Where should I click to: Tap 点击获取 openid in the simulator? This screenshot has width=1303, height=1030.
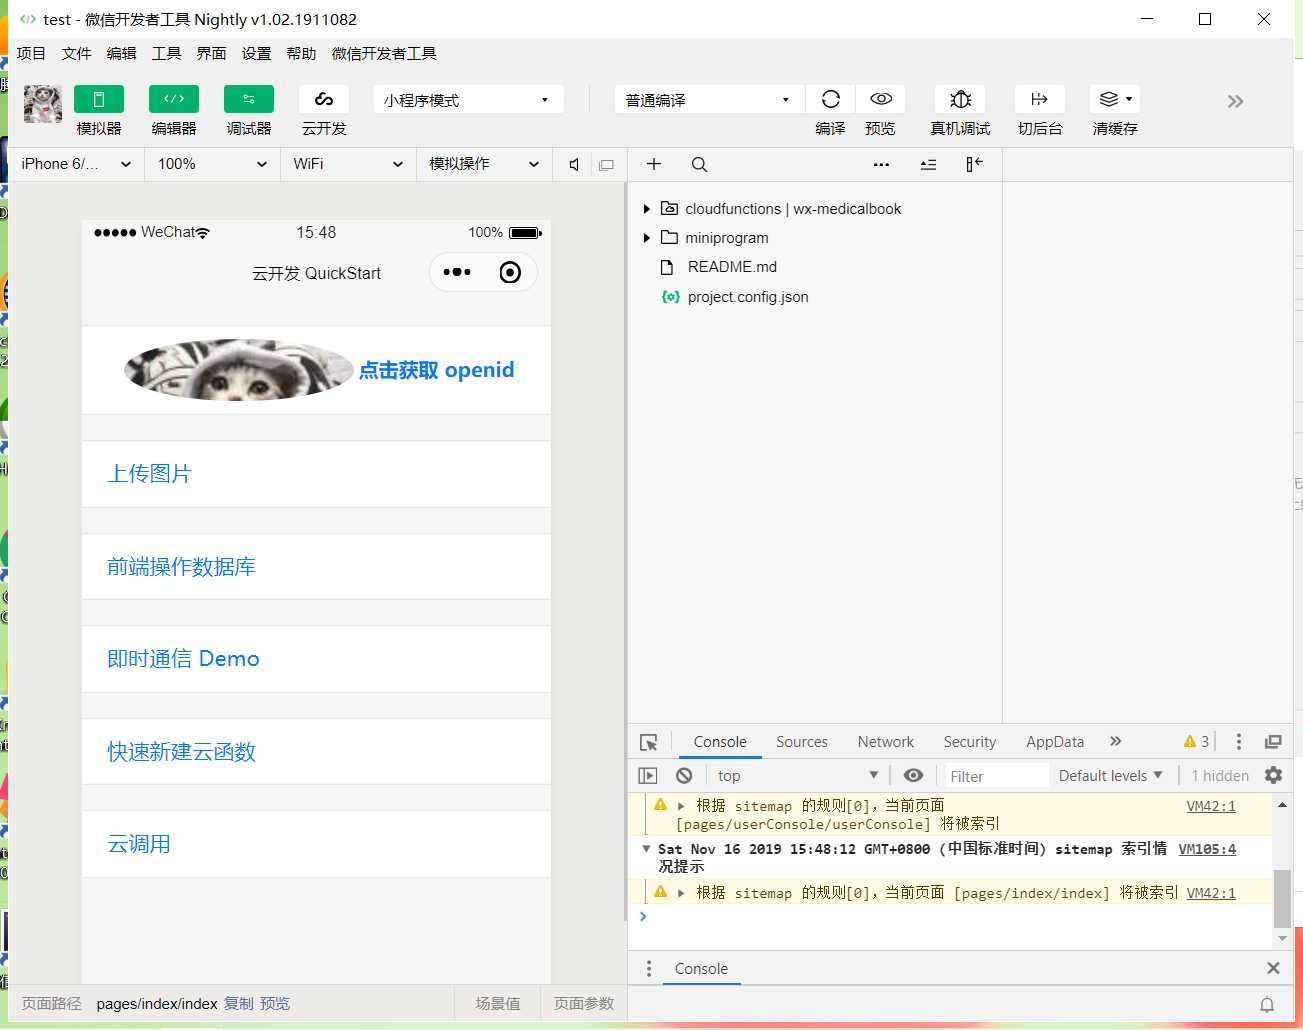click(x=437, y=370)
